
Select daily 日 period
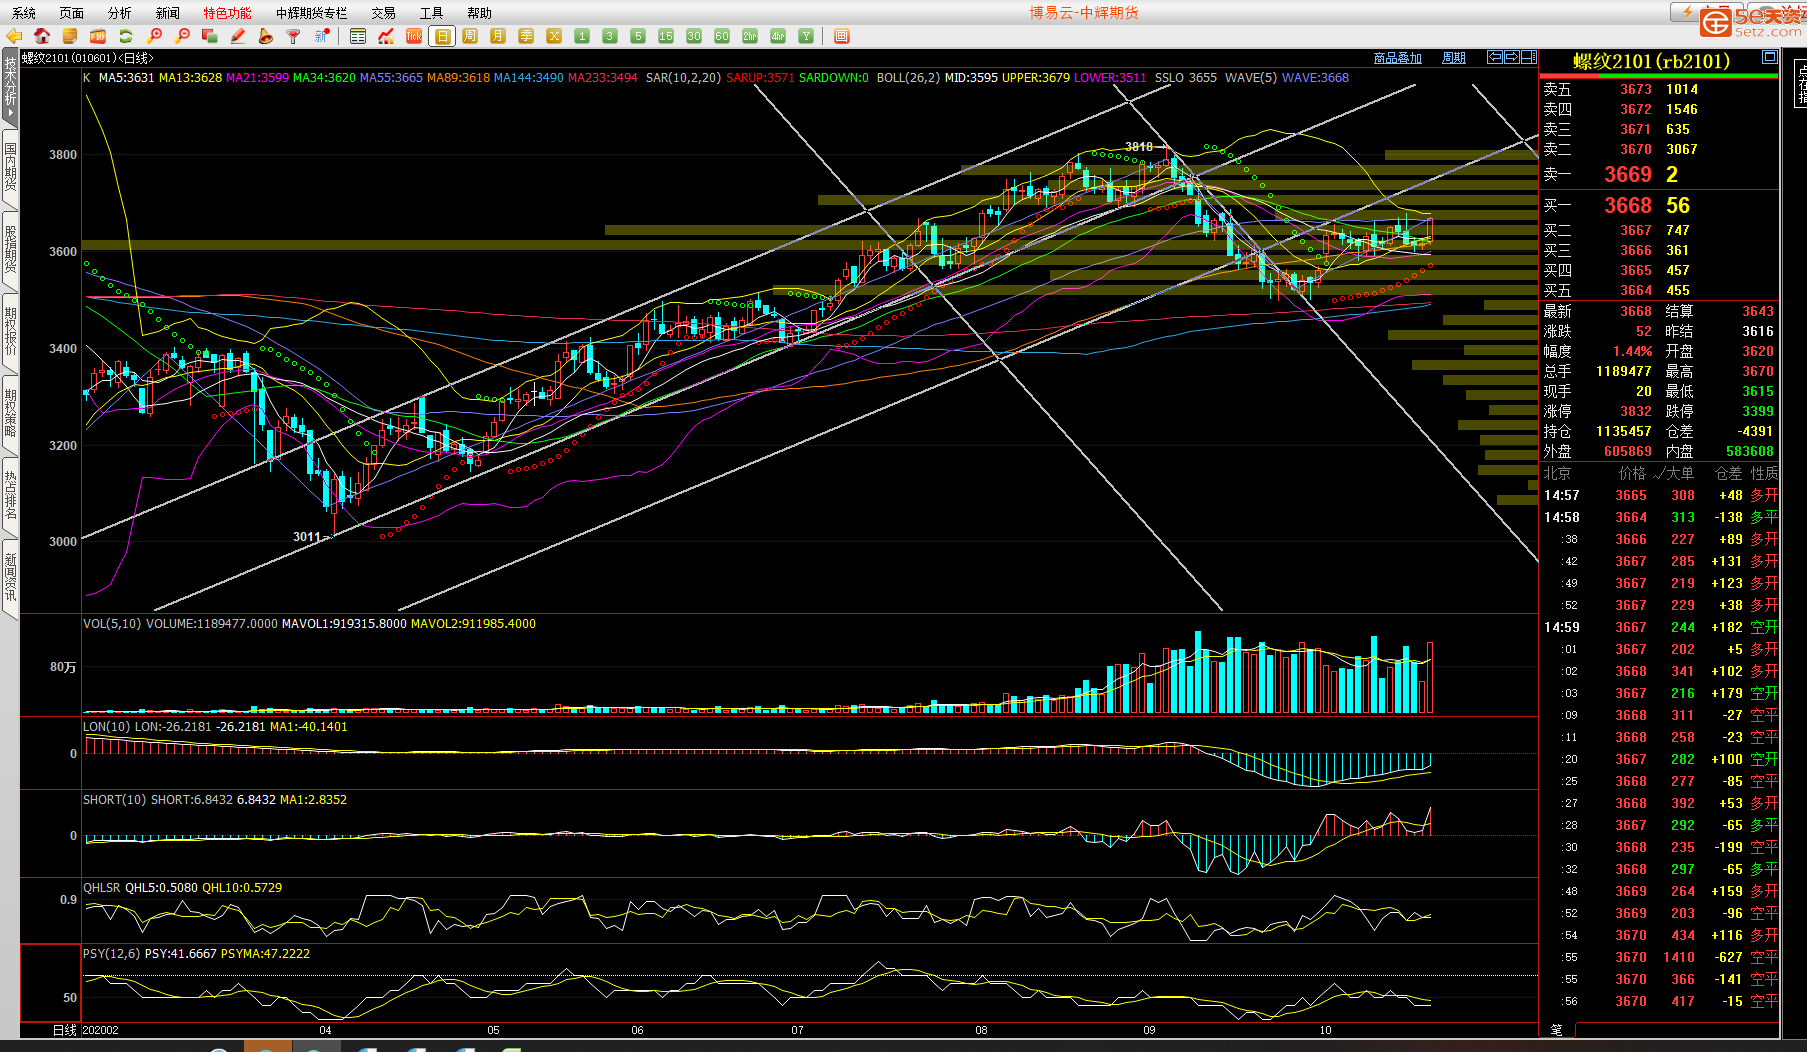point(442,36)
